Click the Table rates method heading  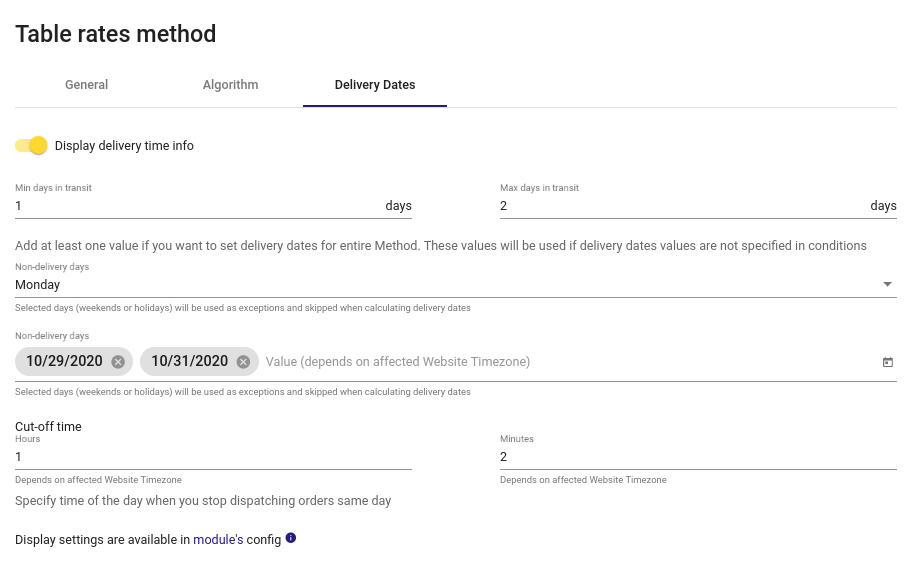coord(115,34)
